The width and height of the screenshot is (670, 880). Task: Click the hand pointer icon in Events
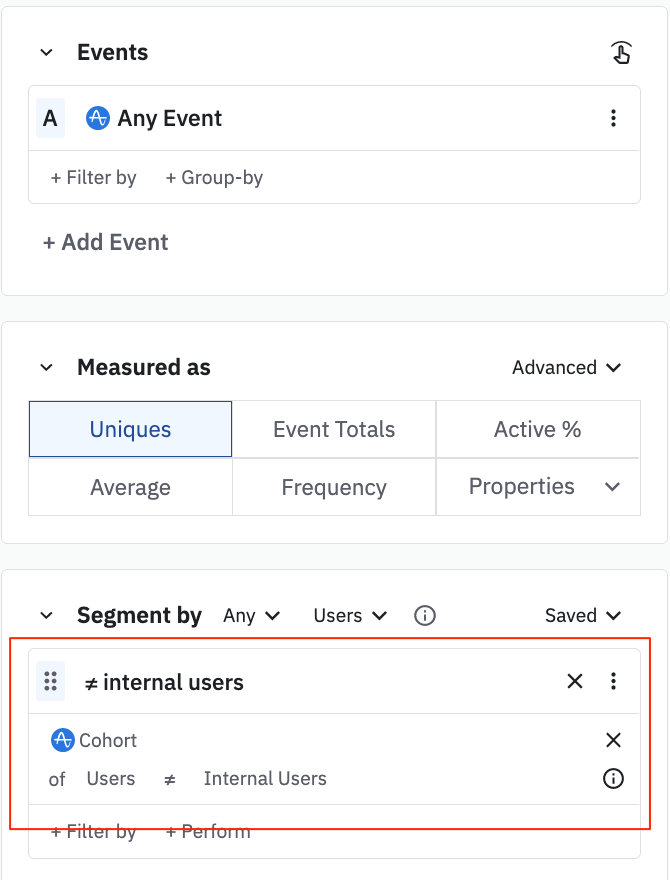point(621,53)
